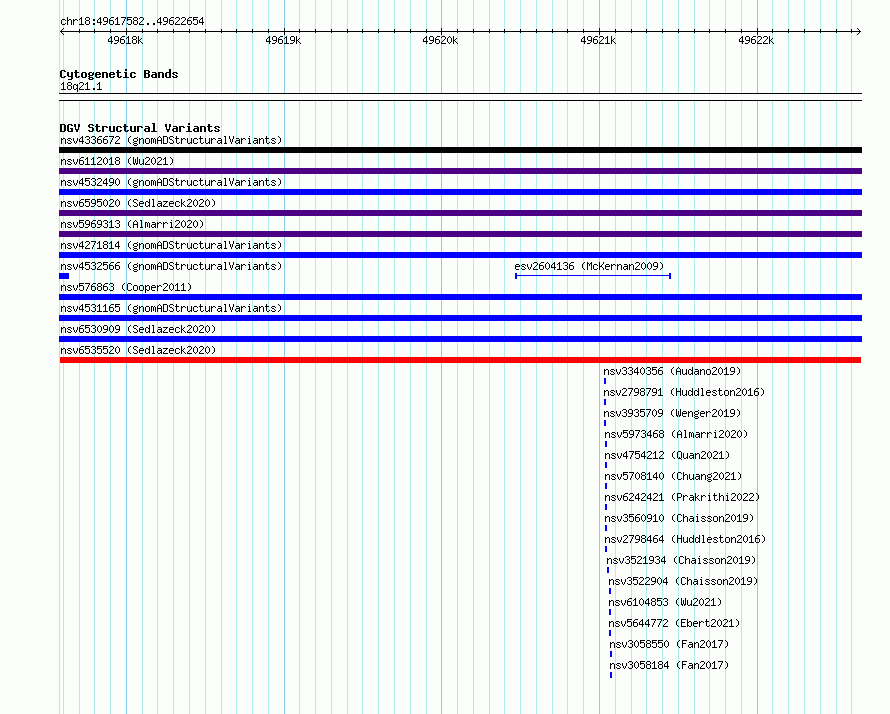Select the 18q21.1 band label
890x714 pixels.
tap(81, 86)
